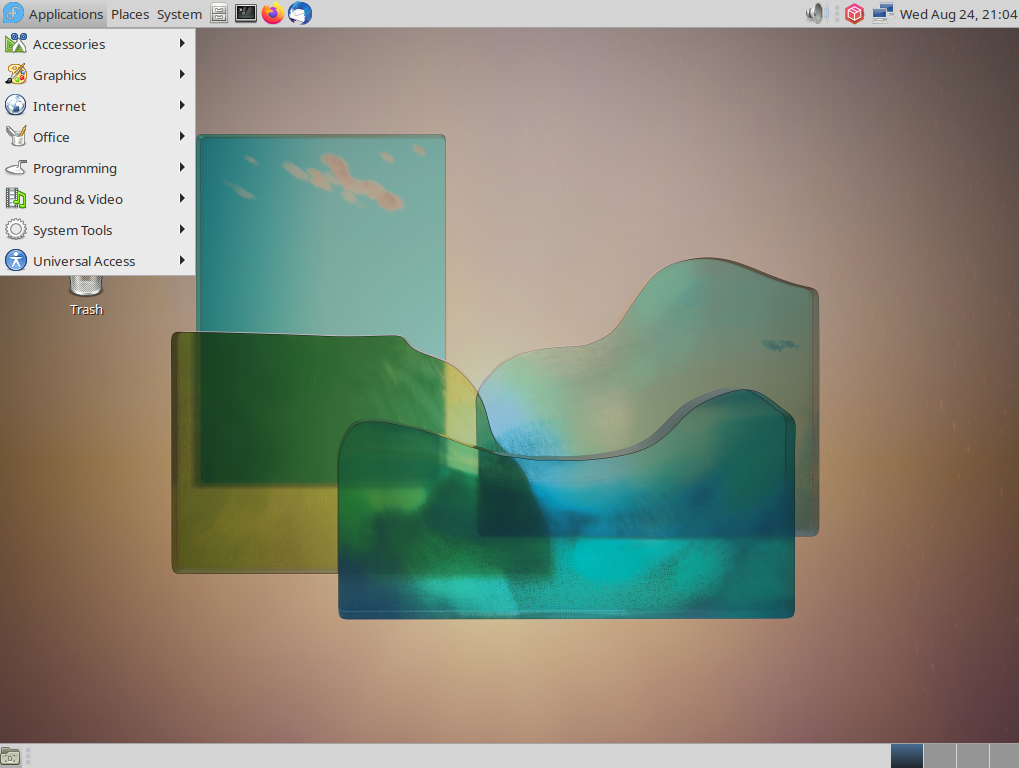Open the Places menu
The height and width of the screenshot is (768, 1019).
[x=129, y=13]
